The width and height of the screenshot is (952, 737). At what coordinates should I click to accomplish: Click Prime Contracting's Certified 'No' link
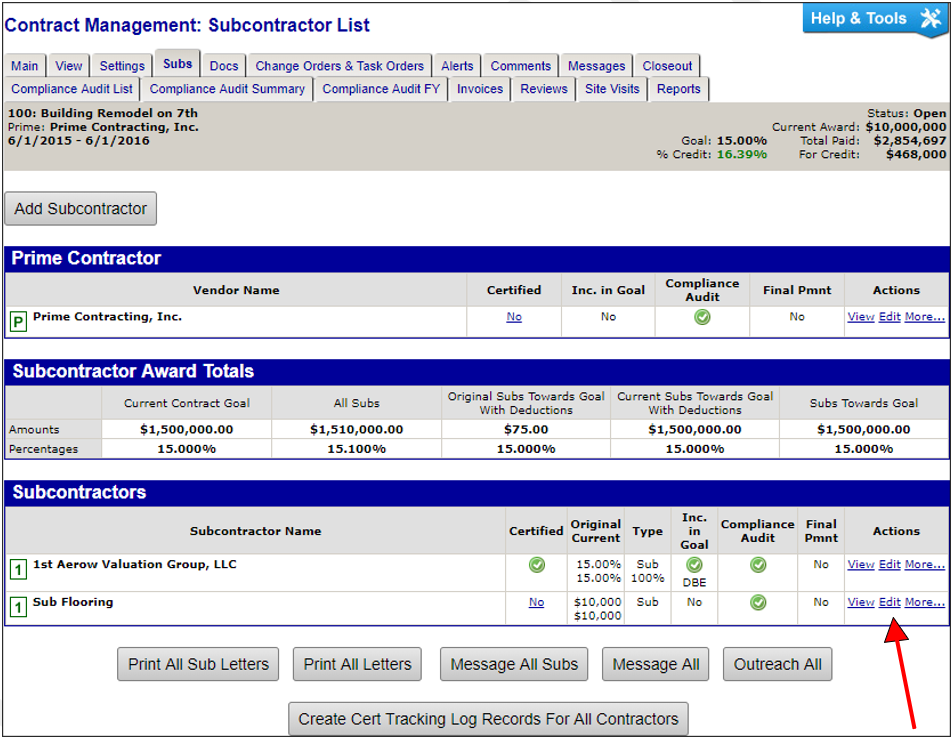[514, 317]
